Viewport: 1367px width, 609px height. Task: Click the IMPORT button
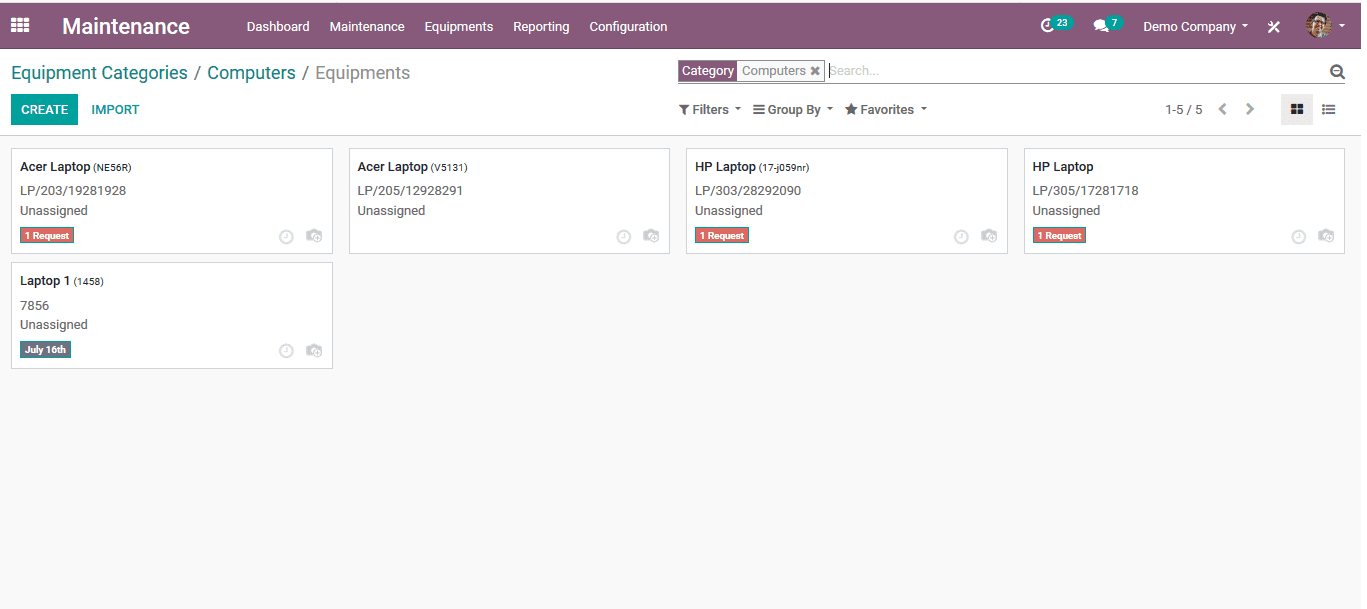click(x=115, y=110)
